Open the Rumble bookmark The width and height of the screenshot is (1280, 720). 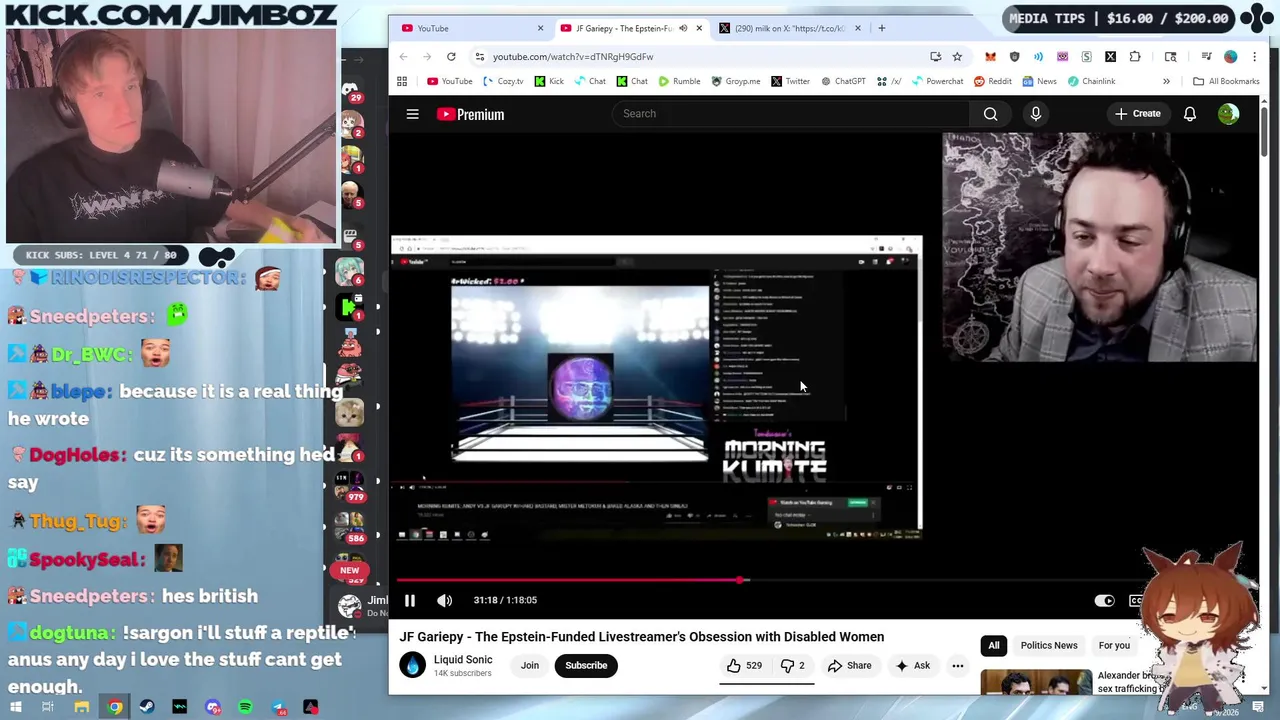pos(679,81)
